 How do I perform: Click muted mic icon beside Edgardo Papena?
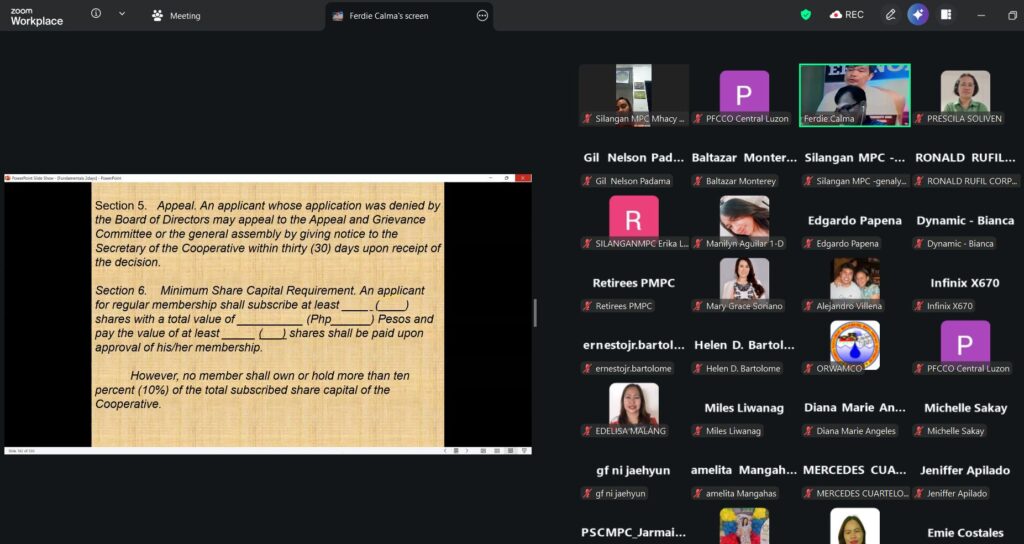point(808,244)
